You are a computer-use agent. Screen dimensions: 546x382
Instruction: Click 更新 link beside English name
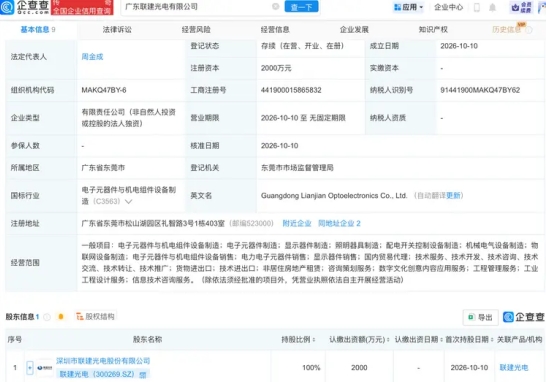point(453,195)
